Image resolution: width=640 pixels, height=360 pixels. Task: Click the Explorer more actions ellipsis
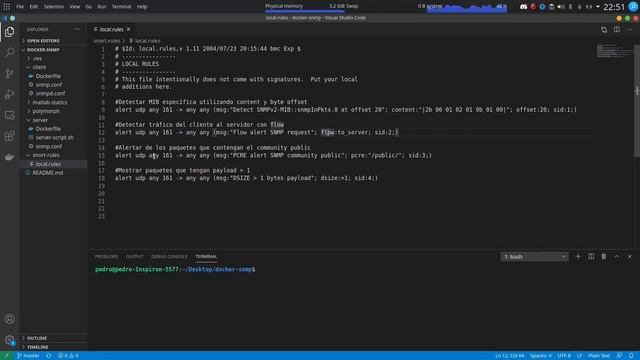click(77, 29)
